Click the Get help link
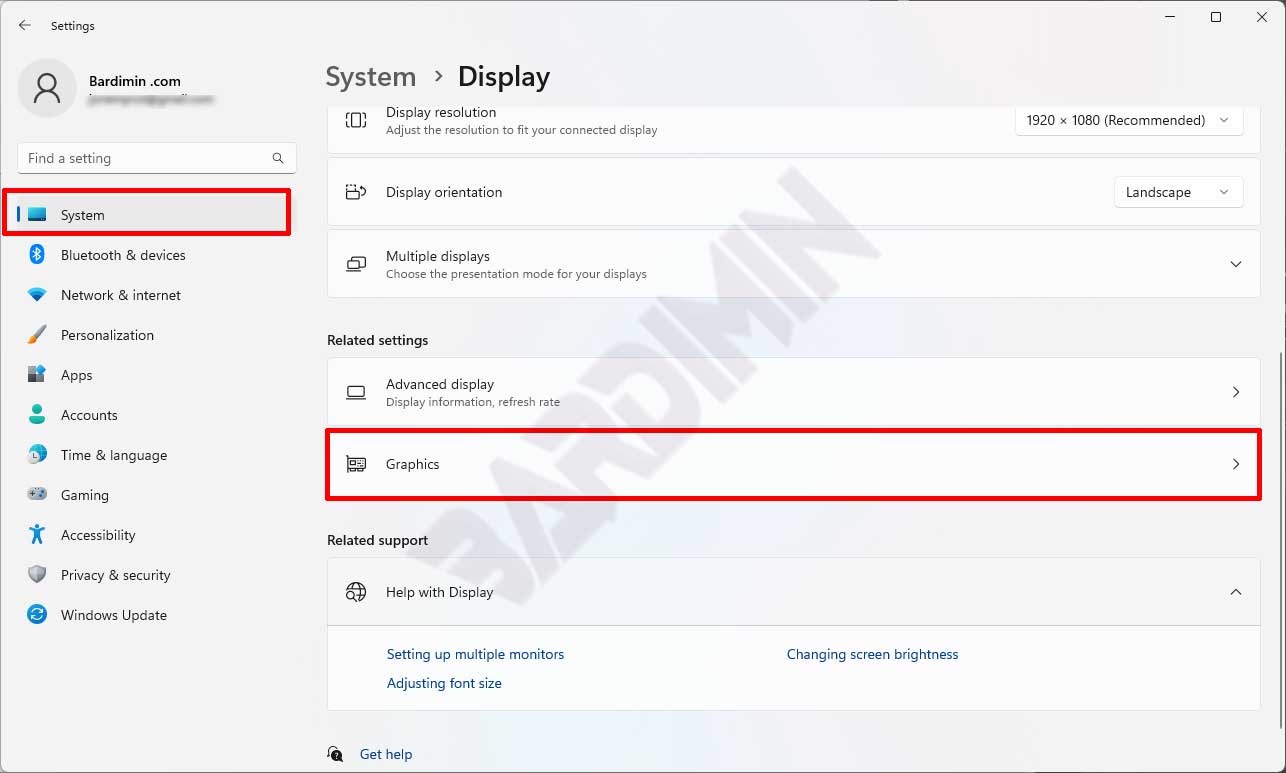 point(386,754)
